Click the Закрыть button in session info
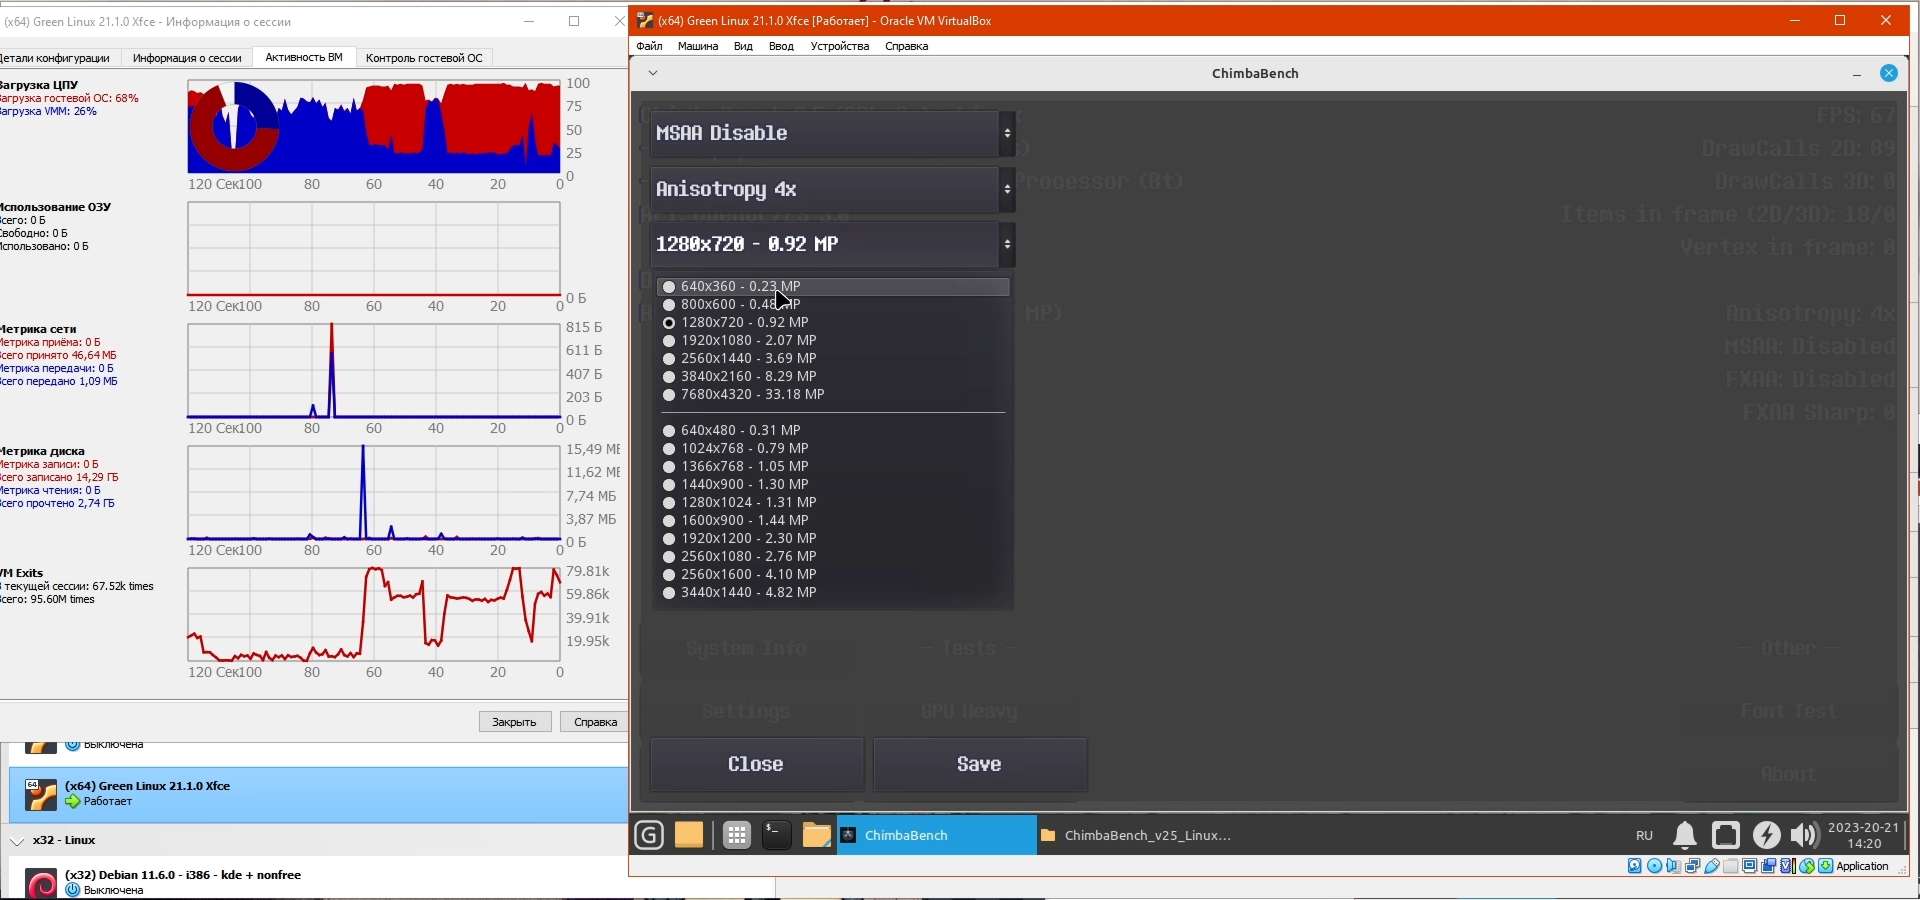Screen dimensions: 1920x900 click(515, 722)
